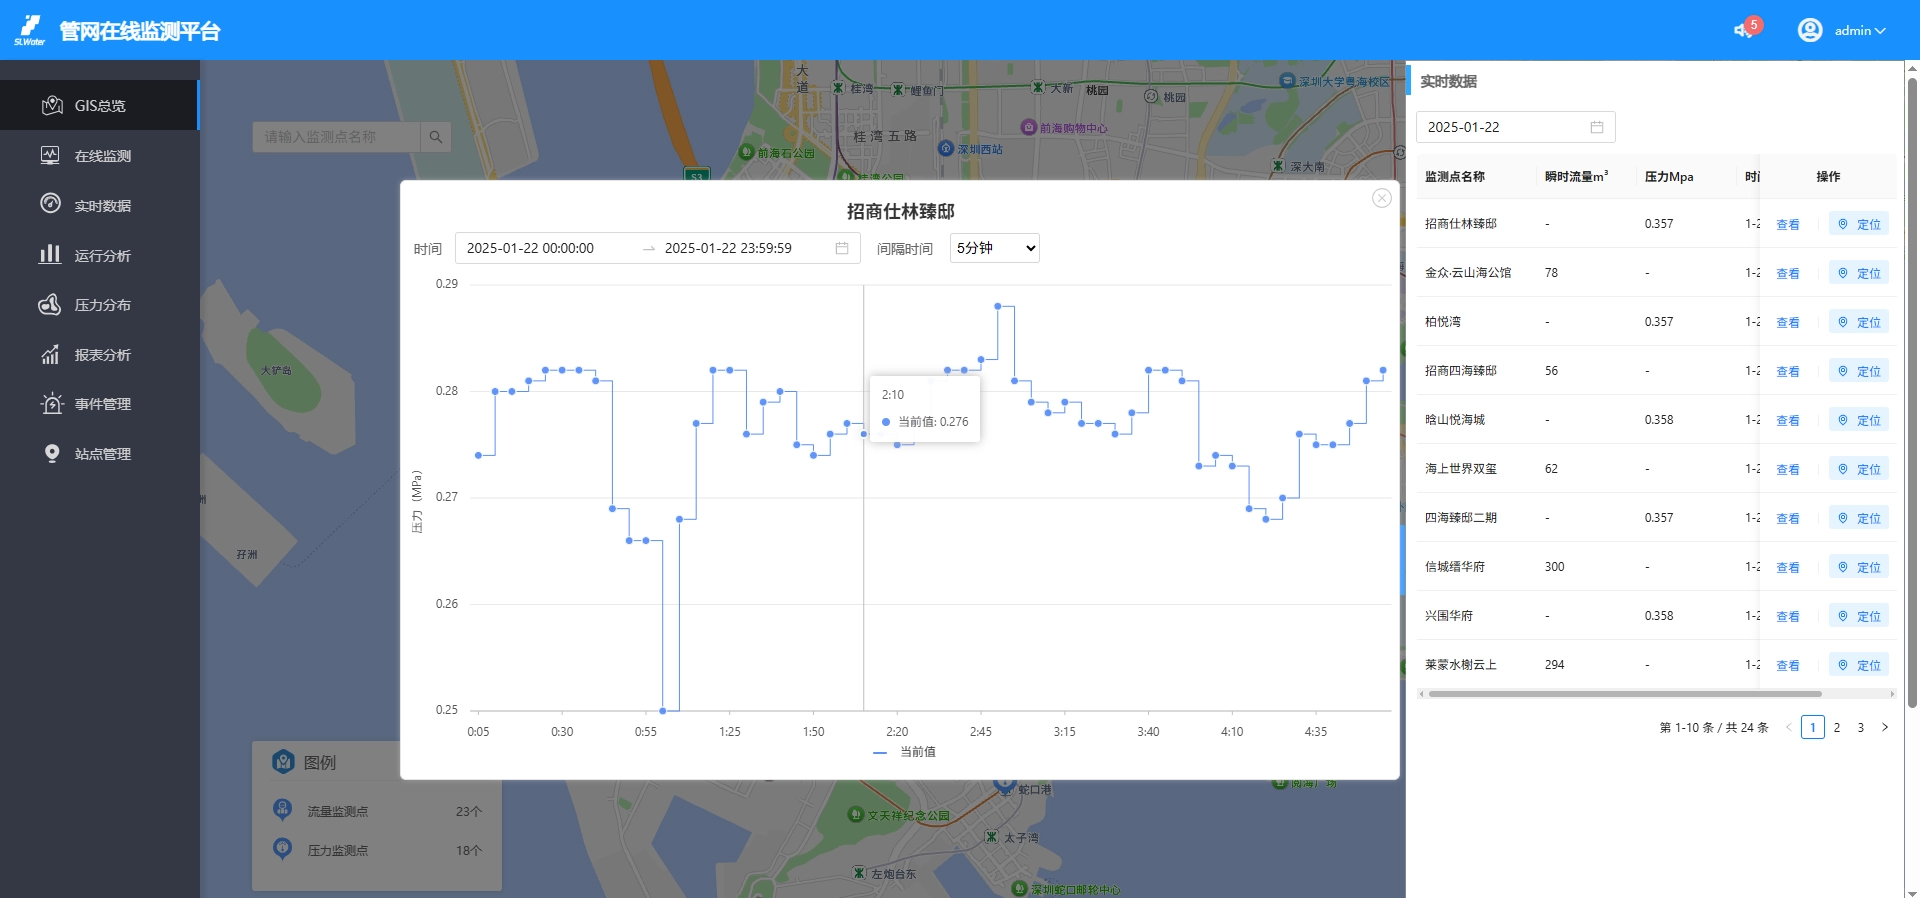Image resolution: width=1920 pixels, height=898 pixels.
Task: Click the table horizontal scrollbar
Action: [1625, 694]
